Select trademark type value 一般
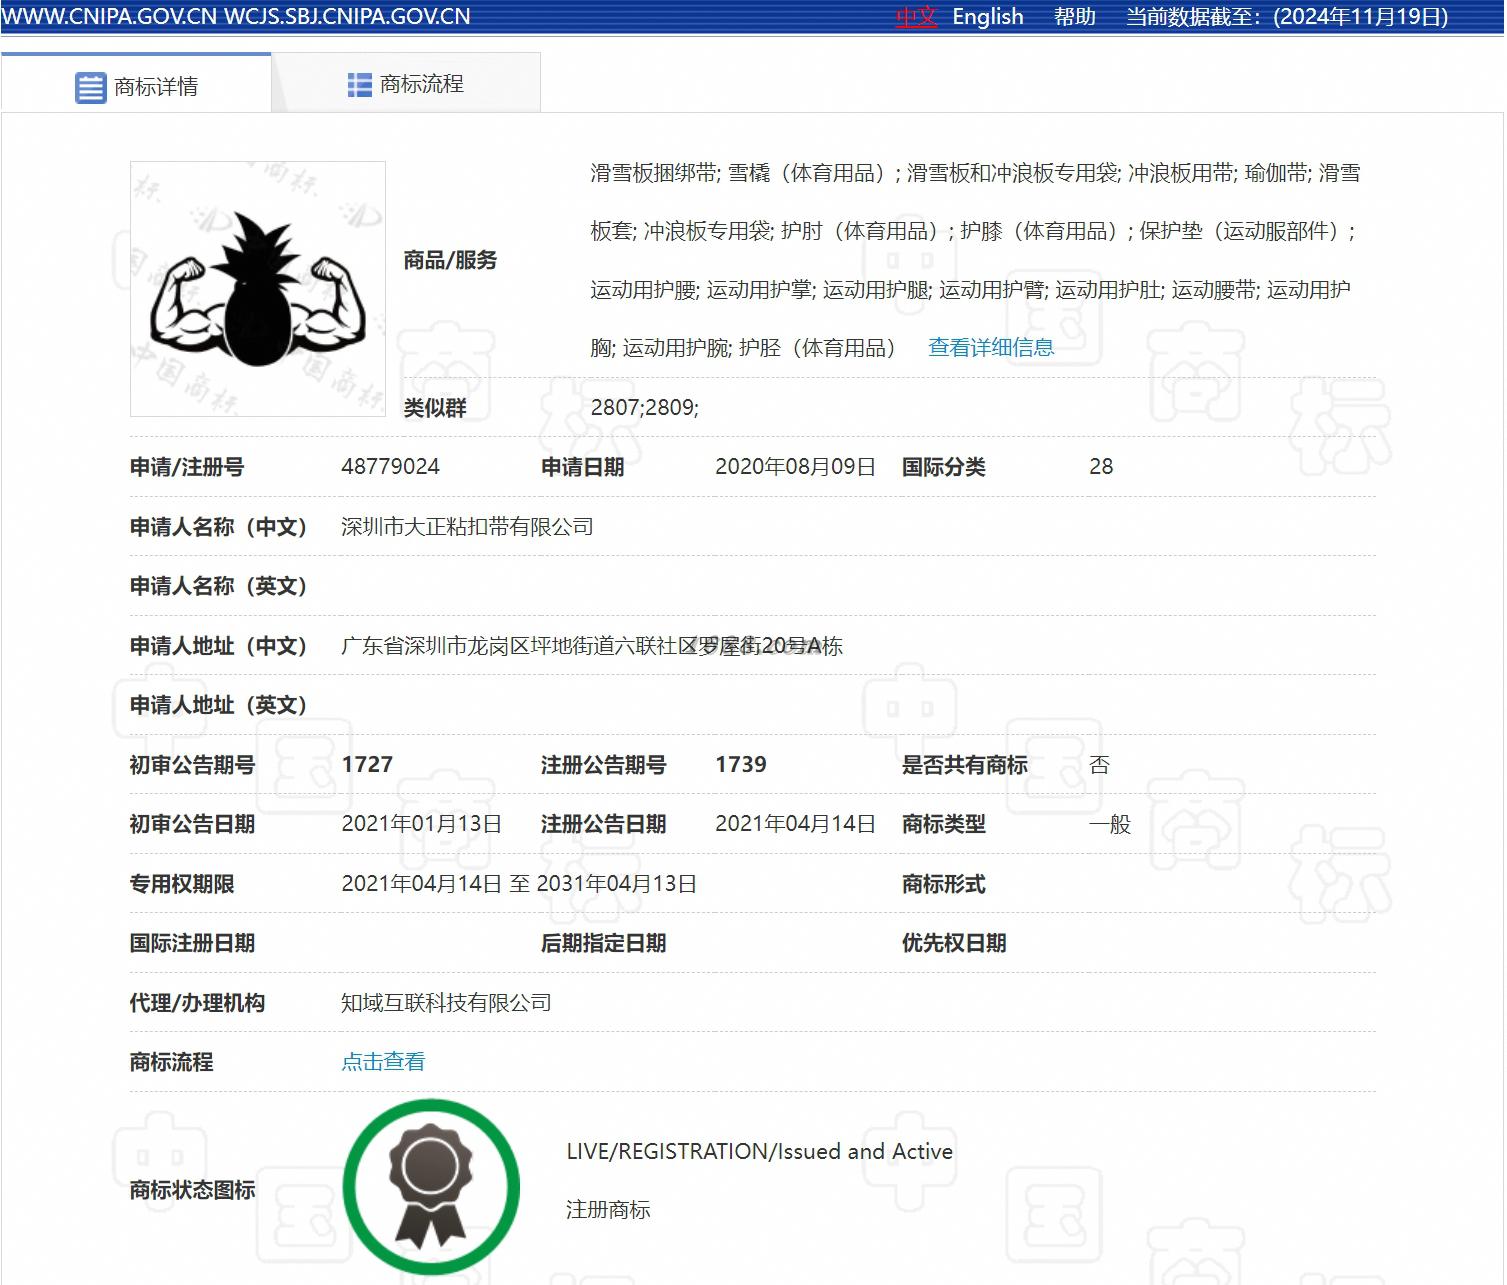The image size is (1507, 1285). [1110, 824]
